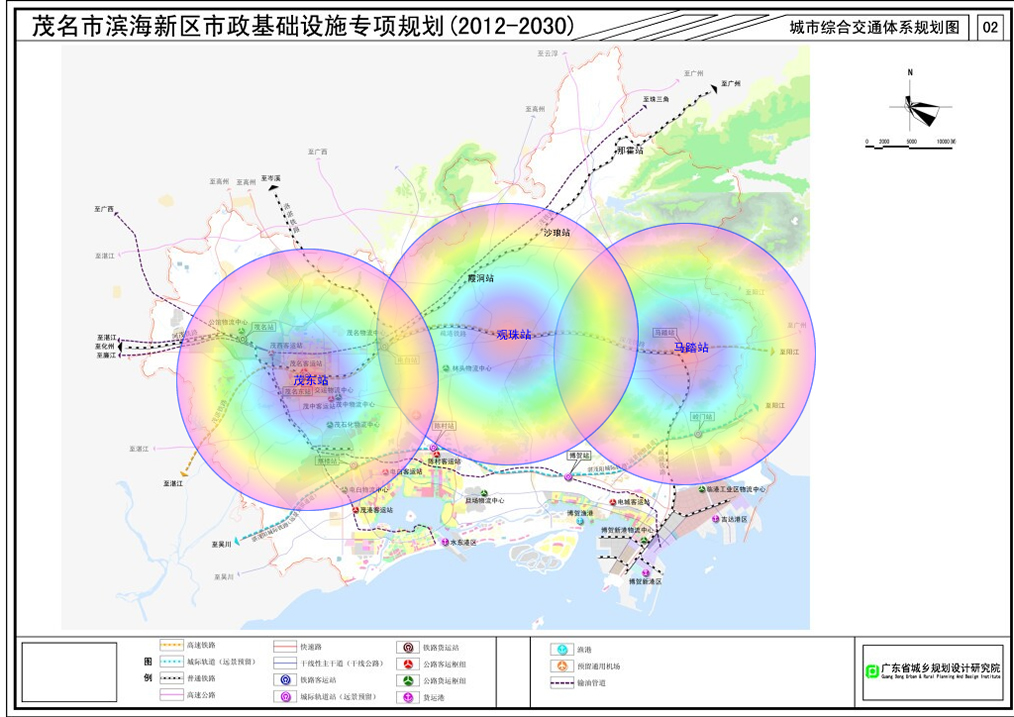Click the institute's green logo
Viewport: 1014px width, 717px height.
(x=871, y=670)
